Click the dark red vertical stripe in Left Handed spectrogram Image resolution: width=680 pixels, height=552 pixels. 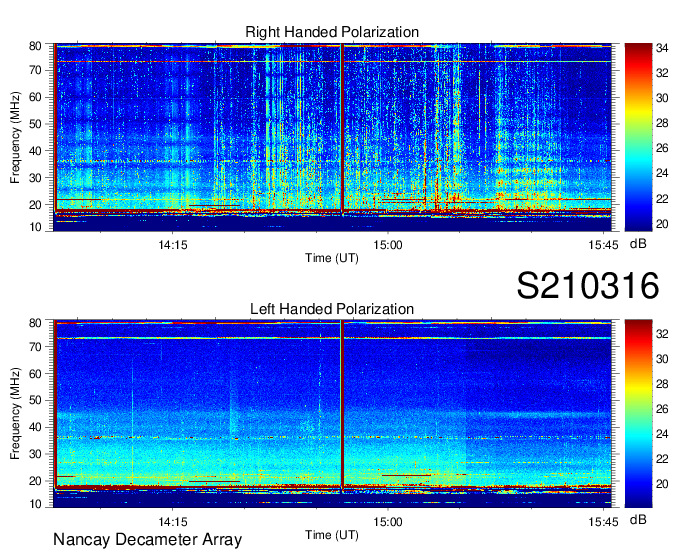342,406
